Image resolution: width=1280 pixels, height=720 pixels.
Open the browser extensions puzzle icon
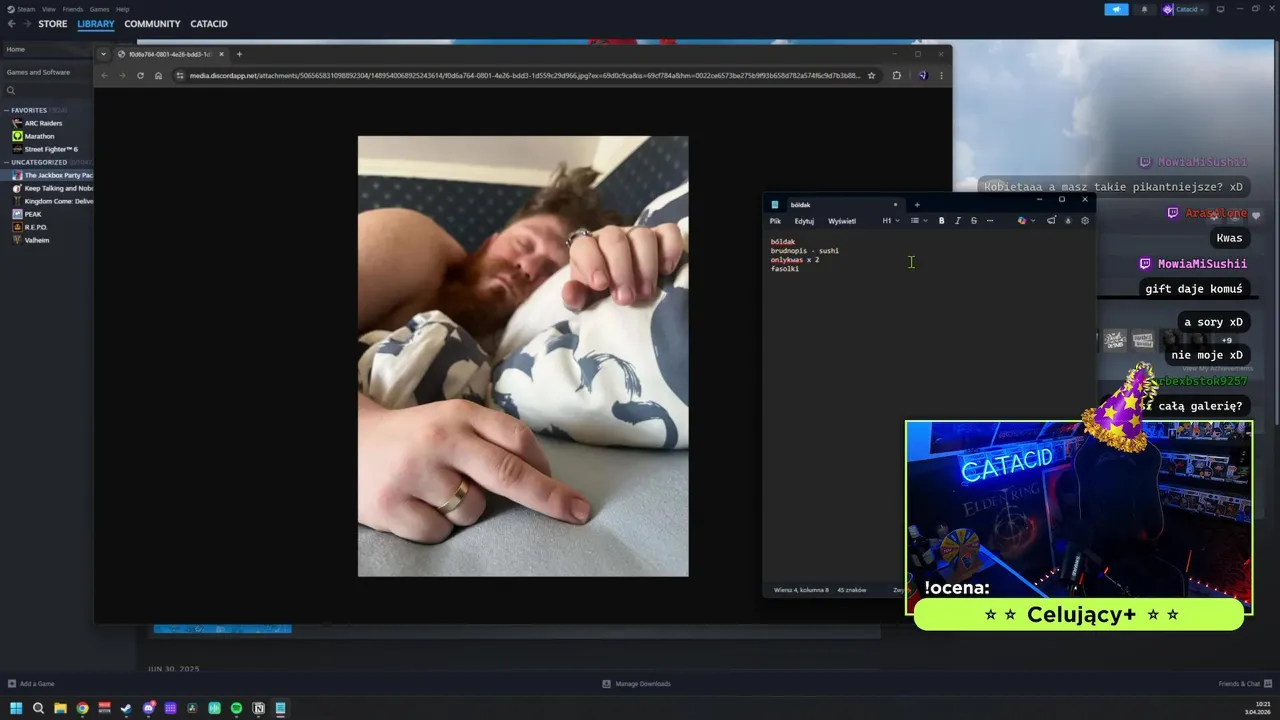897,75
